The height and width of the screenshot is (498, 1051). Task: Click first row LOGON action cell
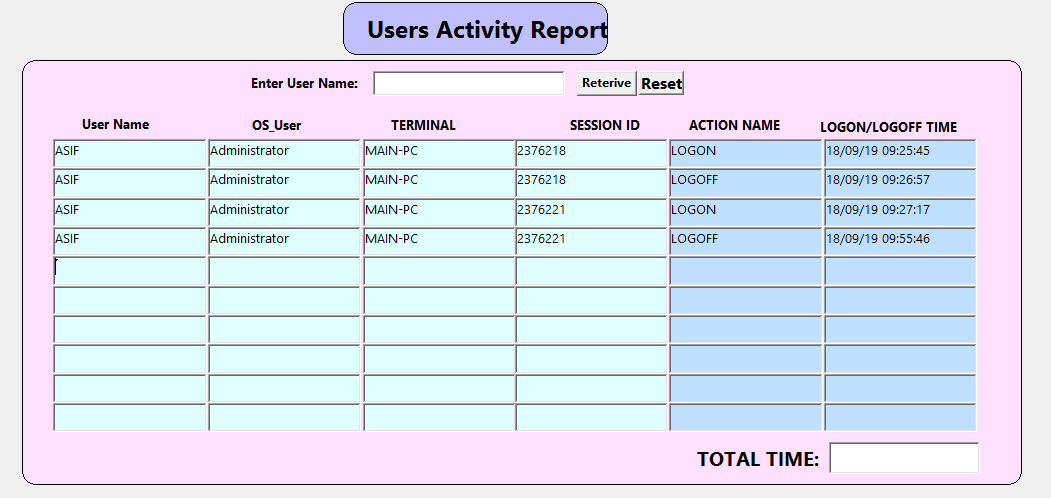[745, 152]
